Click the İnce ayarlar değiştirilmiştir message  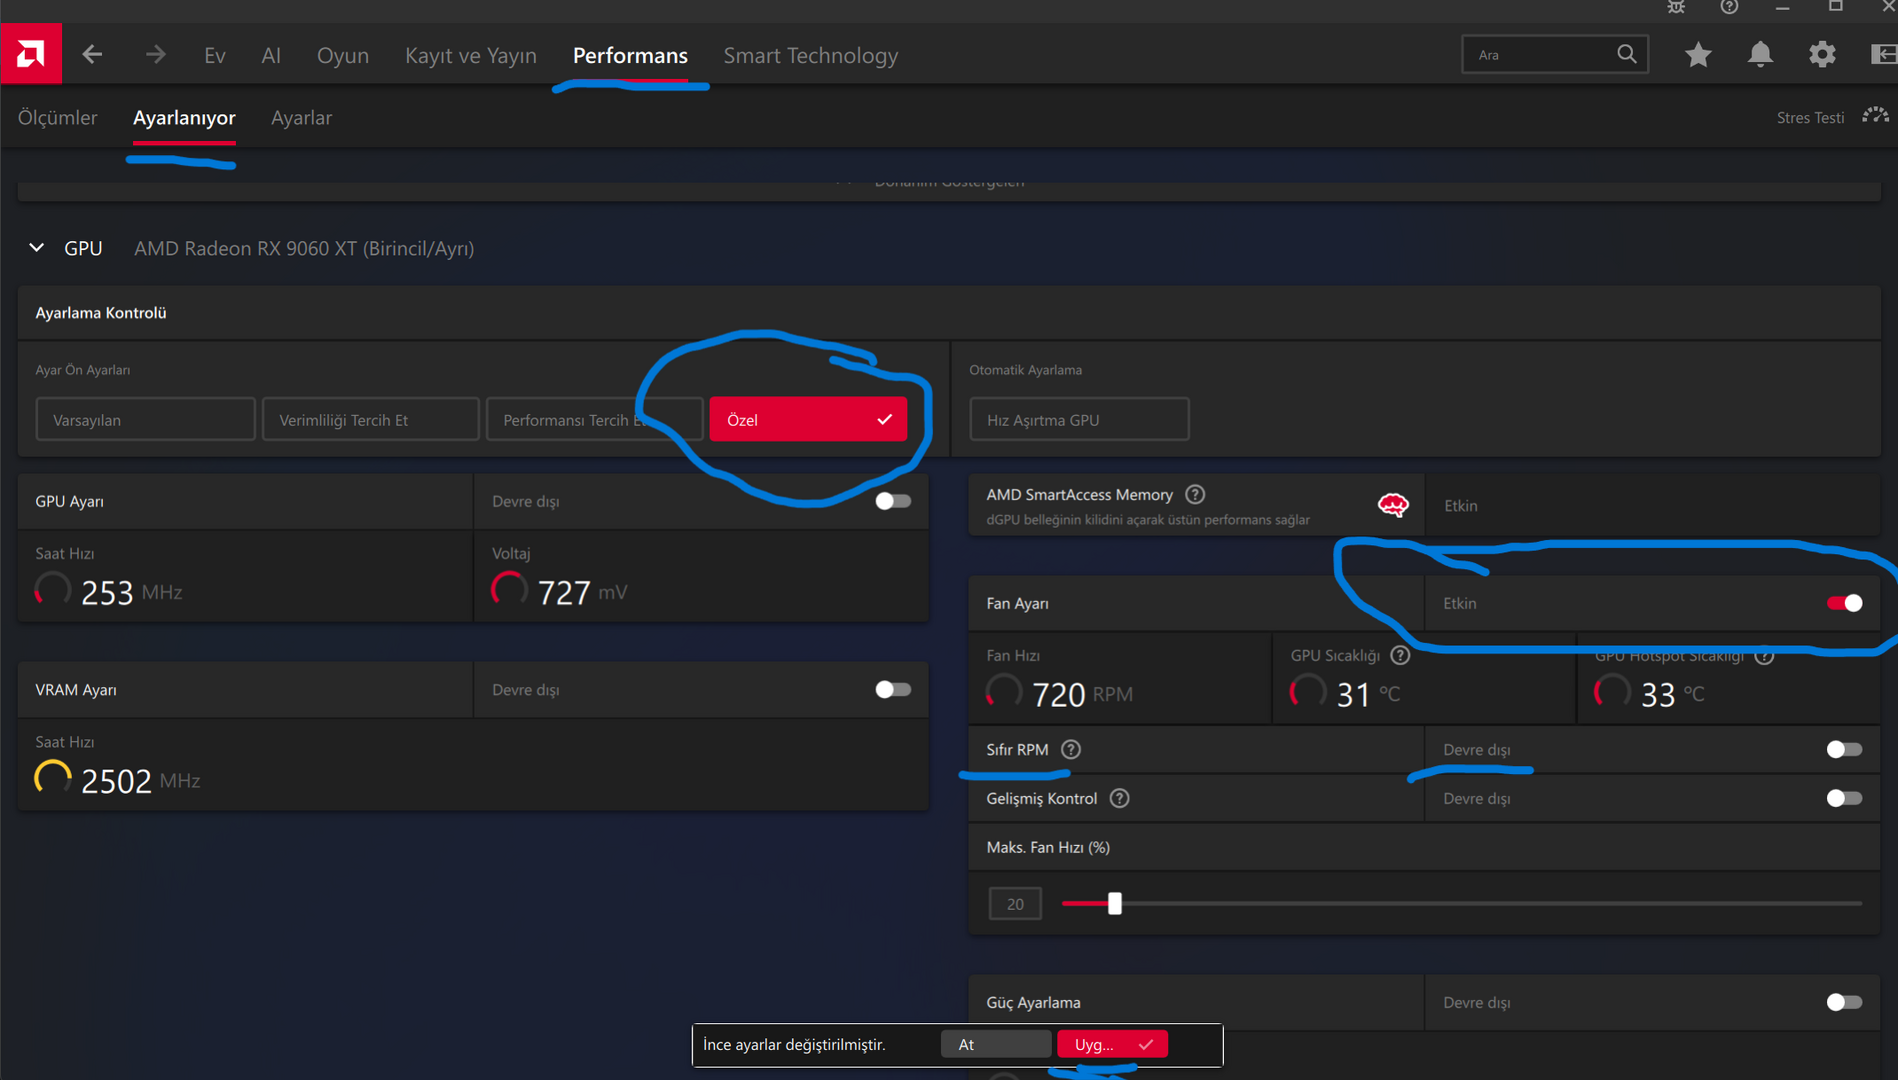click(x=794, y=1044)
